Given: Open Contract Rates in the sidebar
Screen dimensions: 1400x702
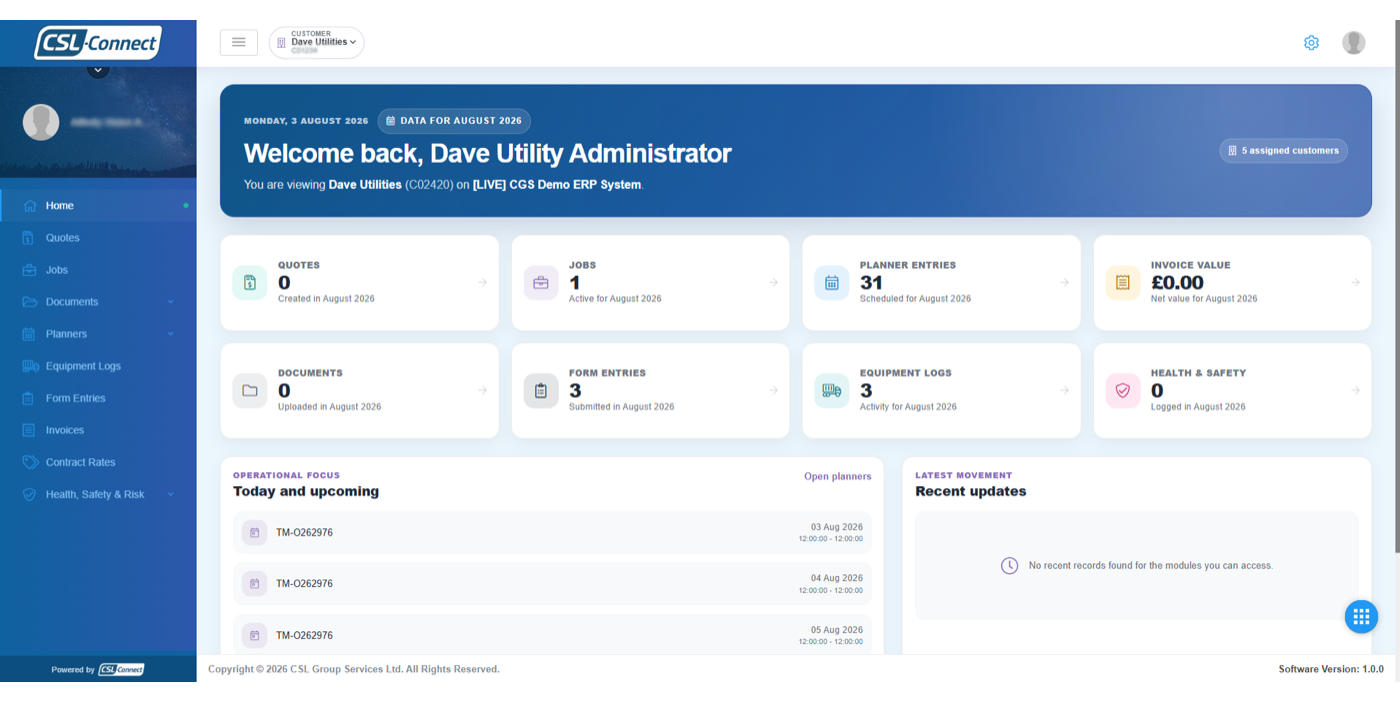Looking at the screenshot, I should point(98,462).
